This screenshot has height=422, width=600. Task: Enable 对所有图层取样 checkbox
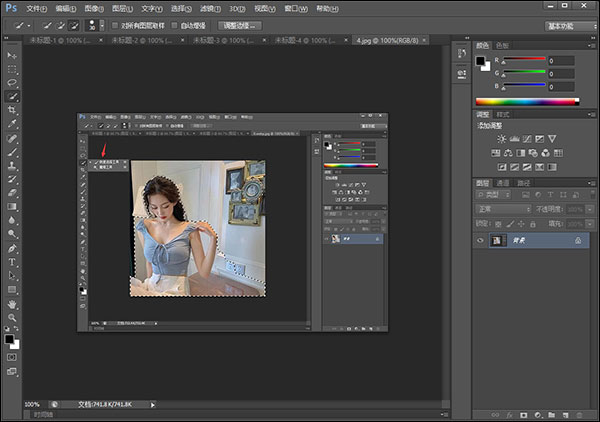112,24
